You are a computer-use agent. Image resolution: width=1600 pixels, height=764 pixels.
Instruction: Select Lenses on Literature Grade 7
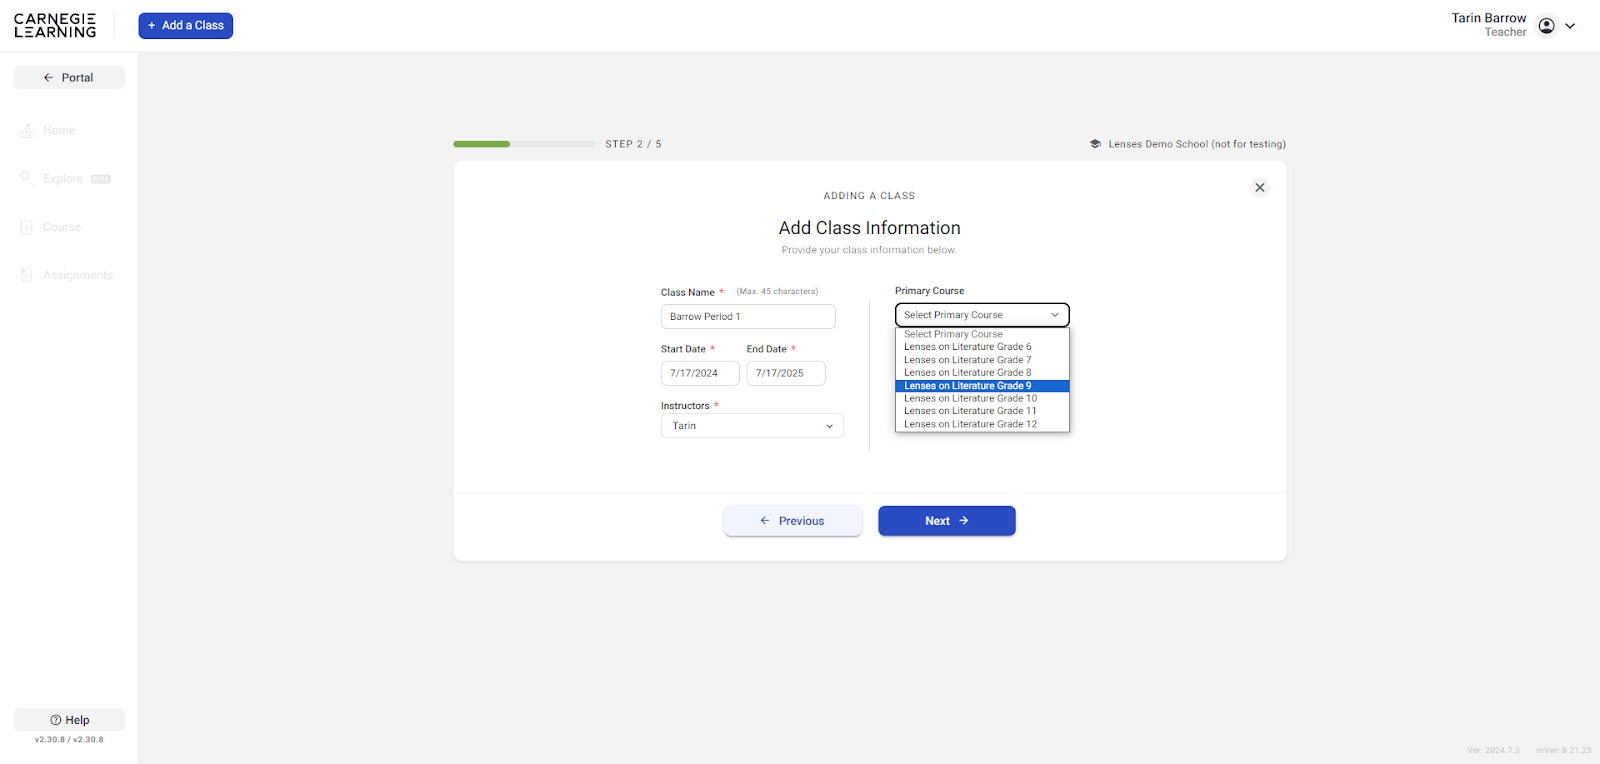pos(982,360)
